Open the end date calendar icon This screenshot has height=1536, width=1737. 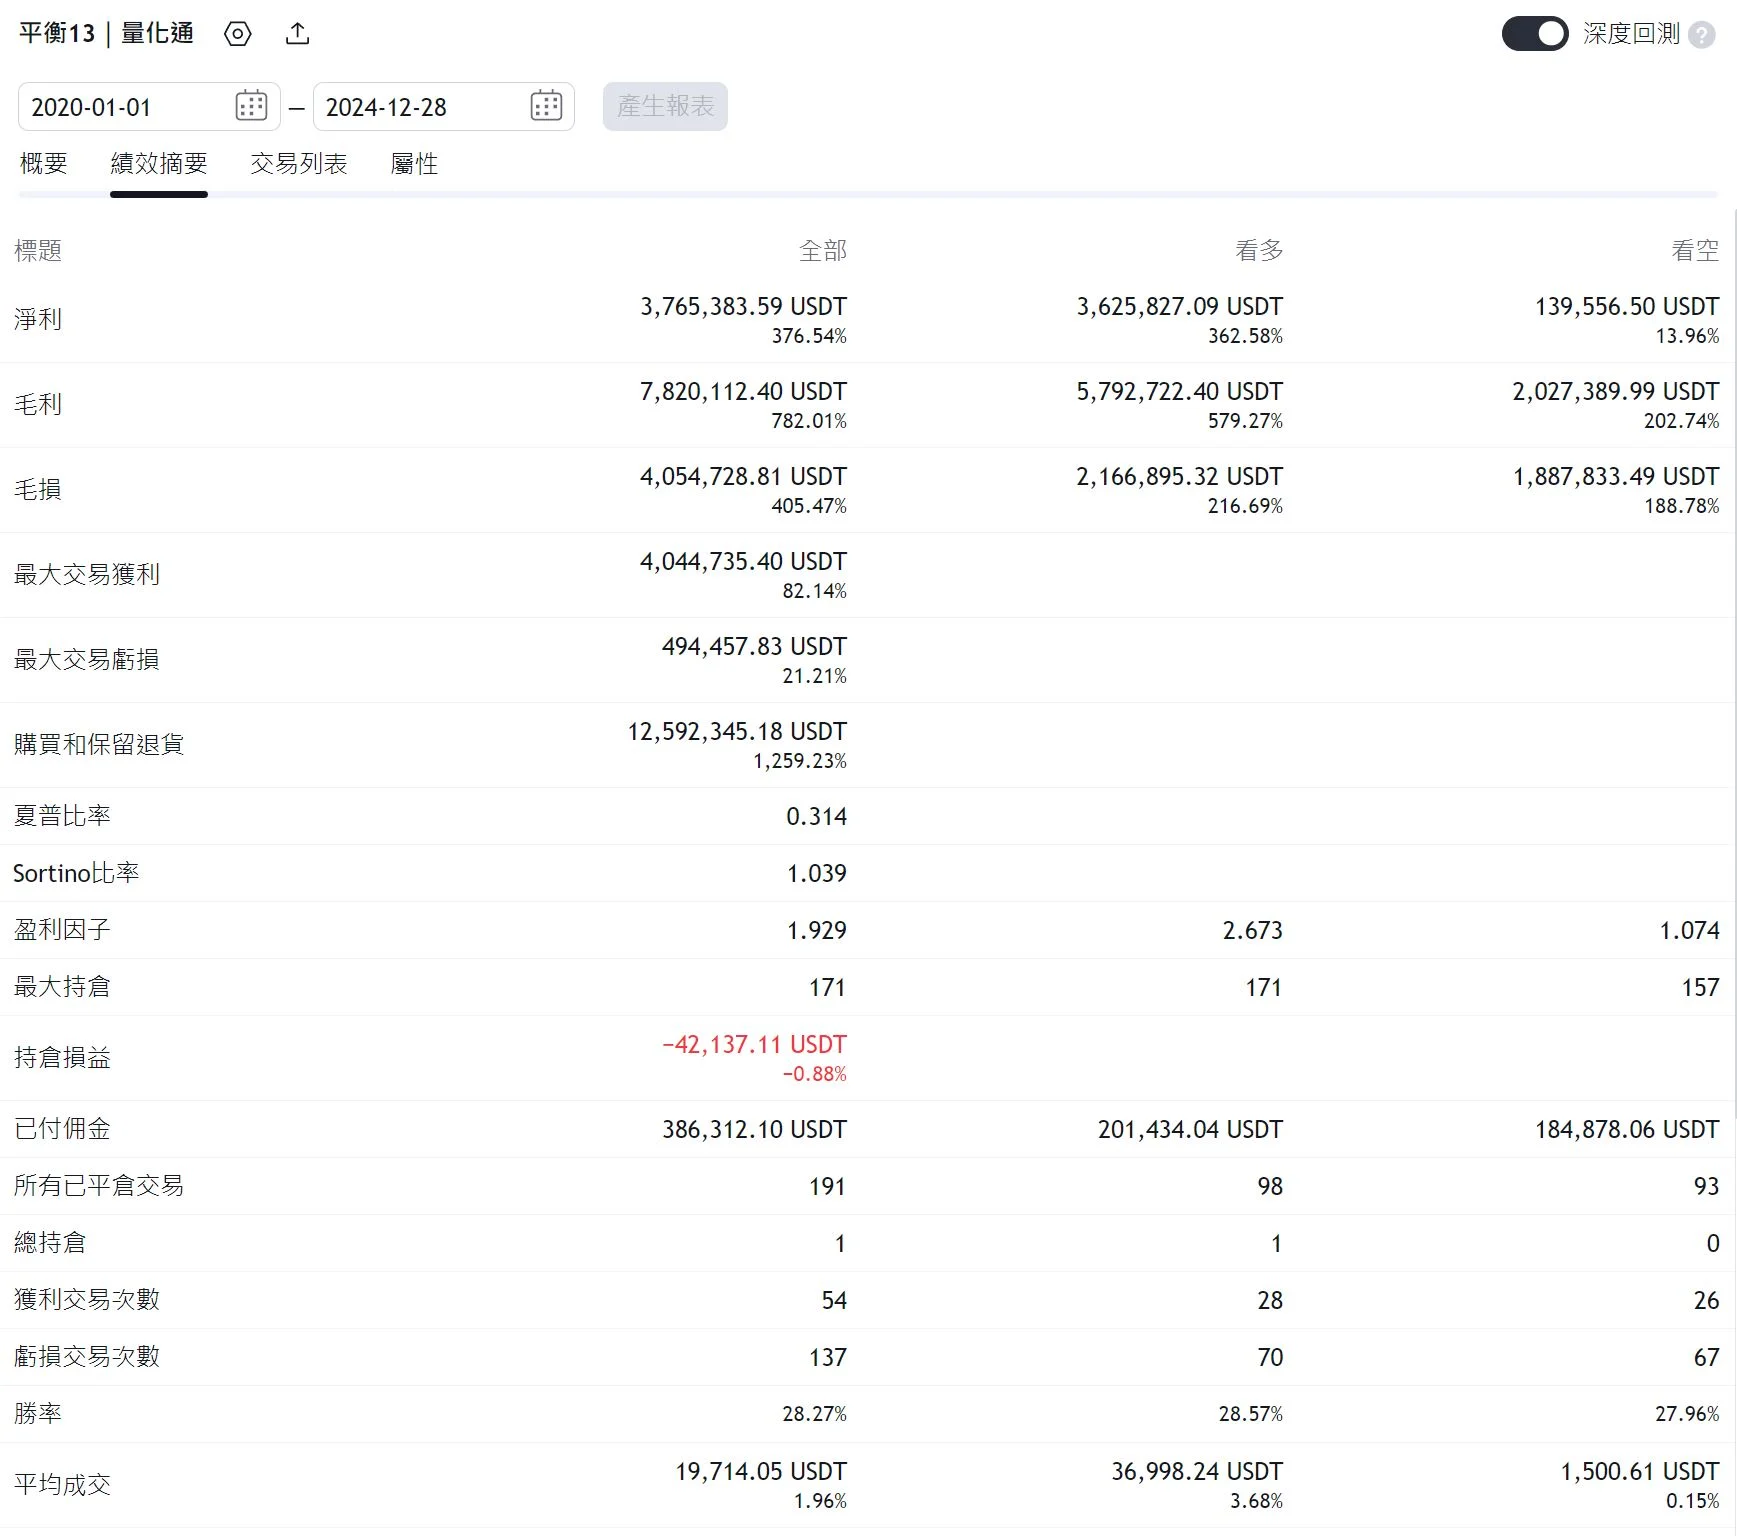coord(546,106)
